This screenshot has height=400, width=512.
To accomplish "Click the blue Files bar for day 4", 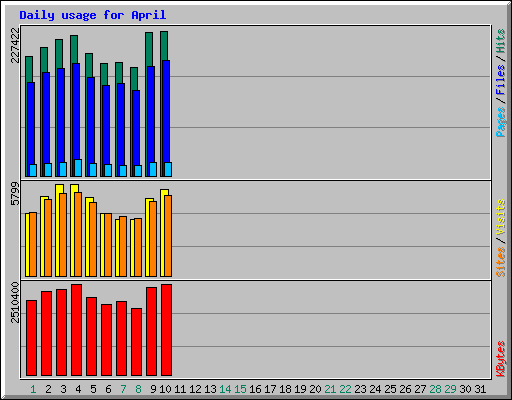I will point(76,111).
